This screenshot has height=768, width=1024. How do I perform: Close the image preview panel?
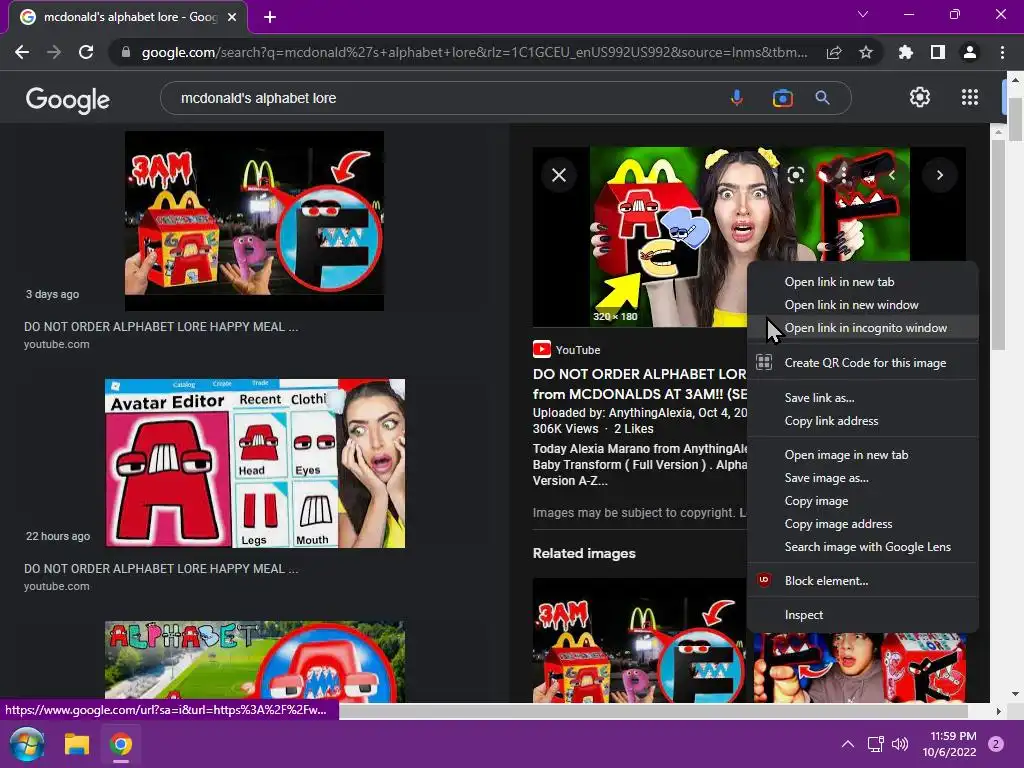click(x=559, y=175)
